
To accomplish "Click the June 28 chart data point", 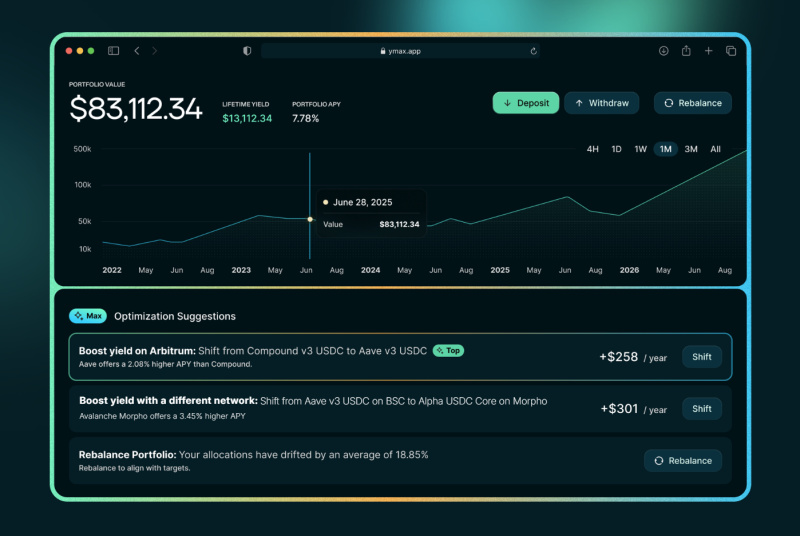I will click(310, 219).
